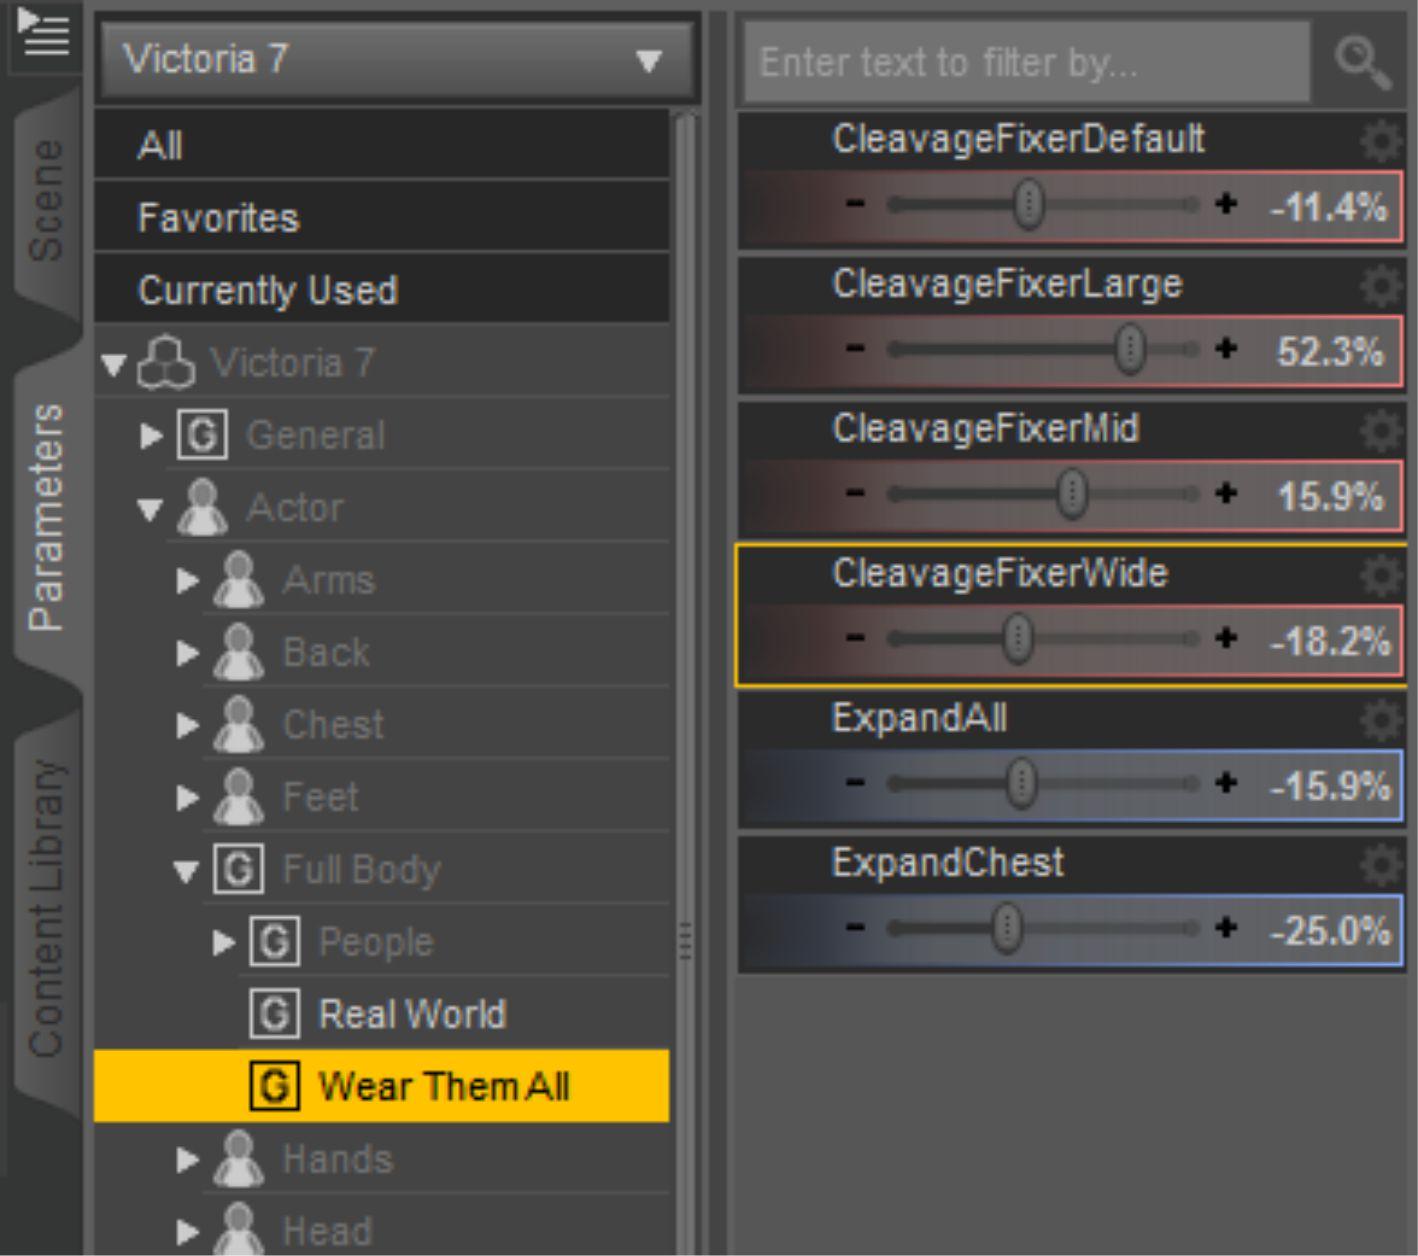Select the Chest category in tree
This screenshot has height=1256, width=1418.
tap(333, 725)
